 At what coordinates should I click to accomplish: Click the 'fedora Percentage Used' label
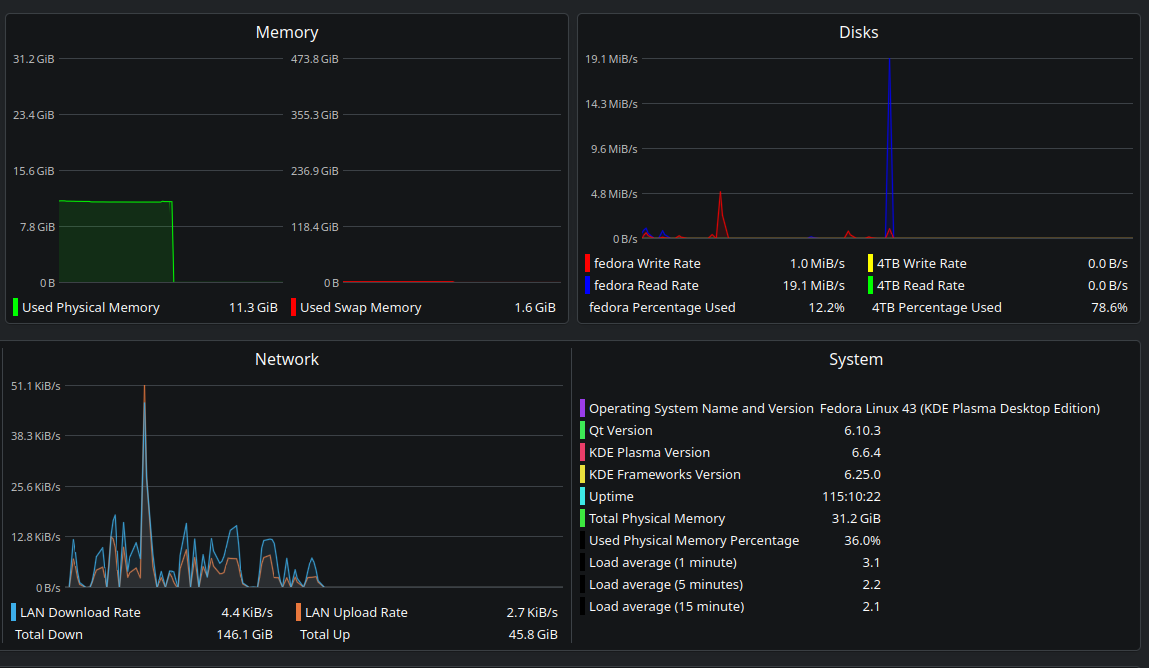pyautogui.click(x=662, y=308)
